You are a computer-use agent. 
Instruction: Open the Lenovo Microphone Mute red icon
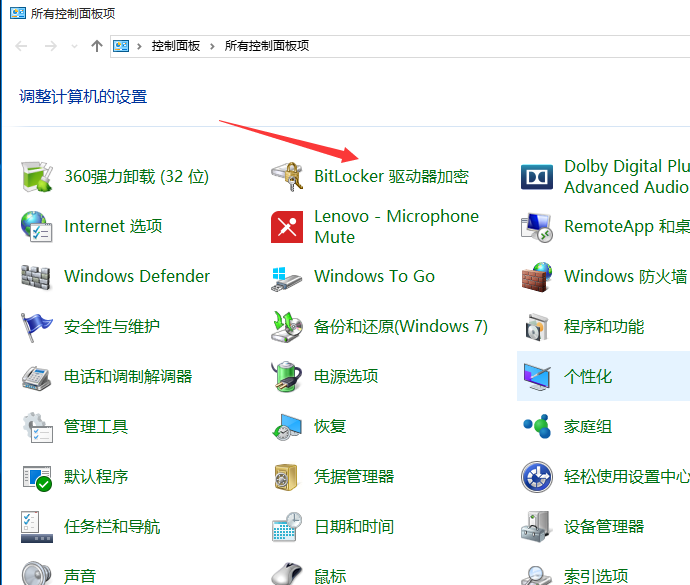point(287,227)
